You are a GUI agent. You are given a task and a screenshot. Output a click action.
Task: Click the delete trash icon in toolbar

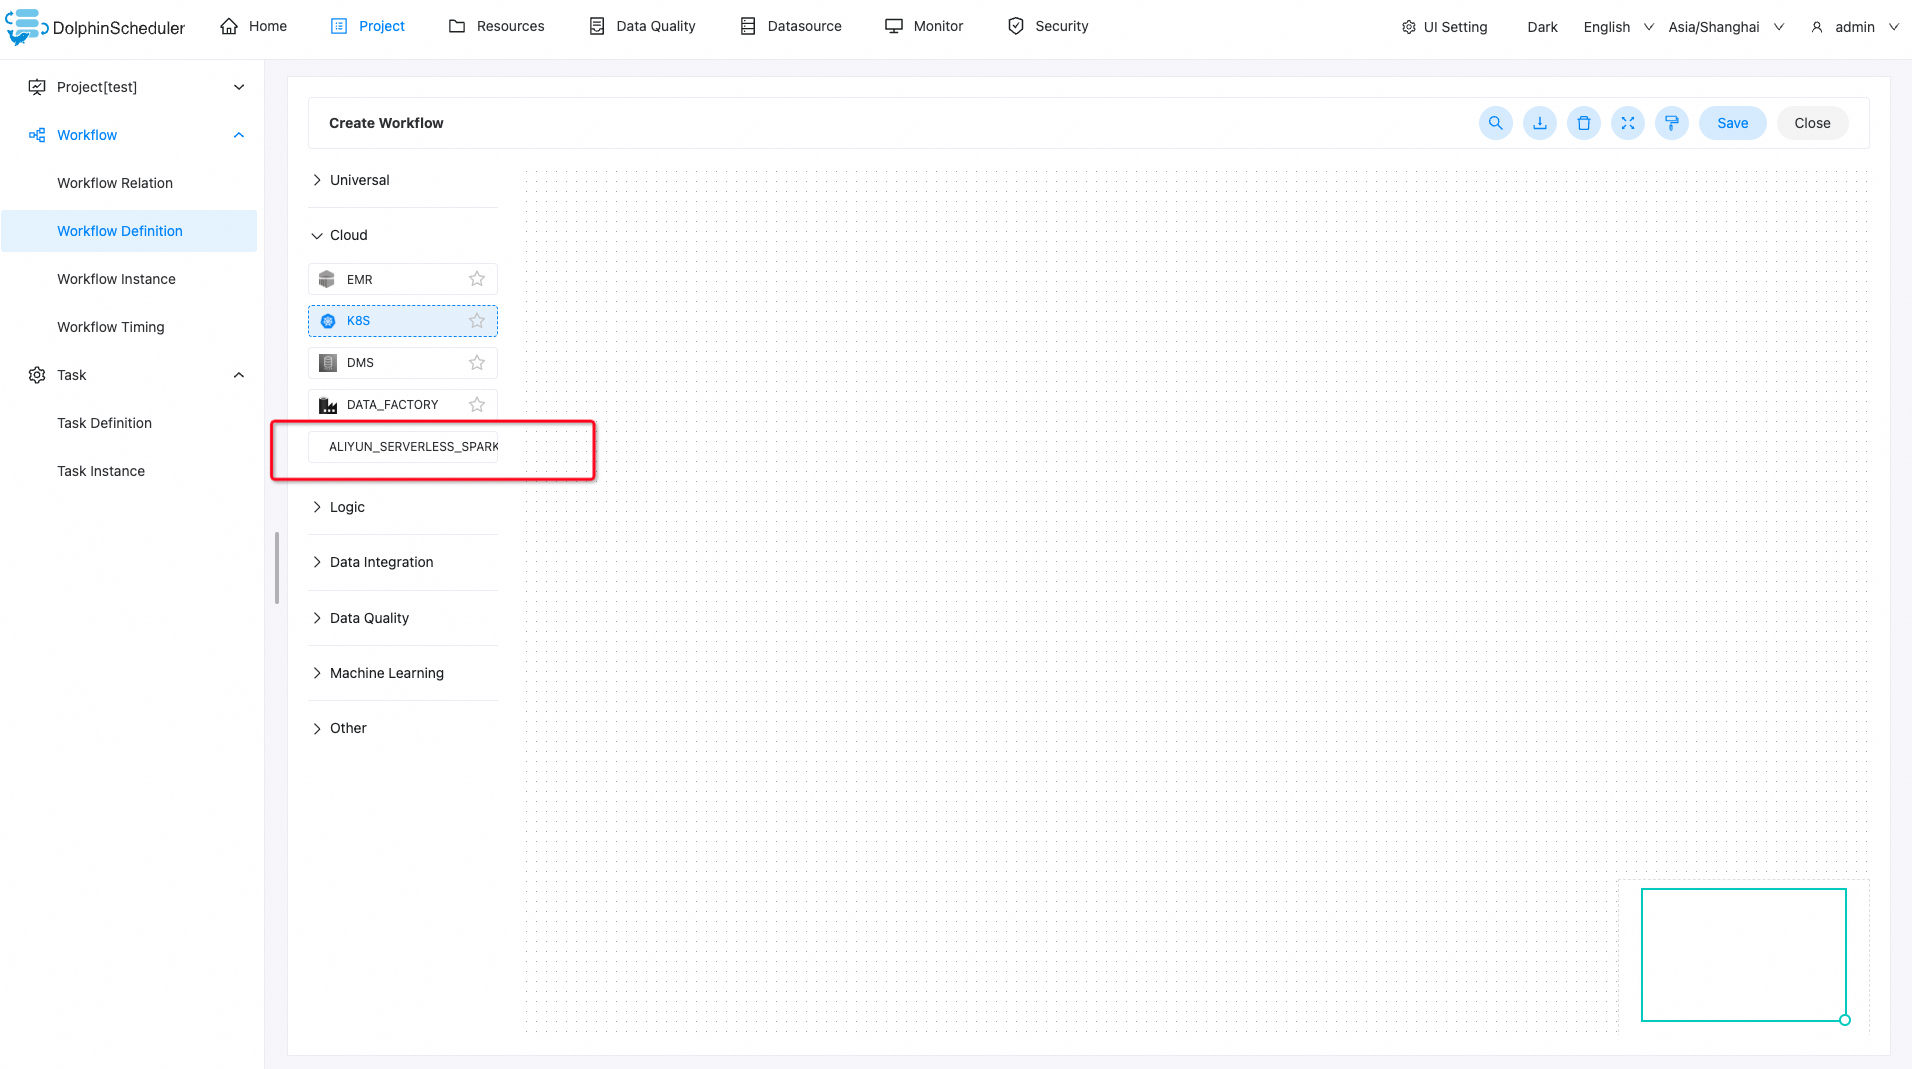(1583, 123)
